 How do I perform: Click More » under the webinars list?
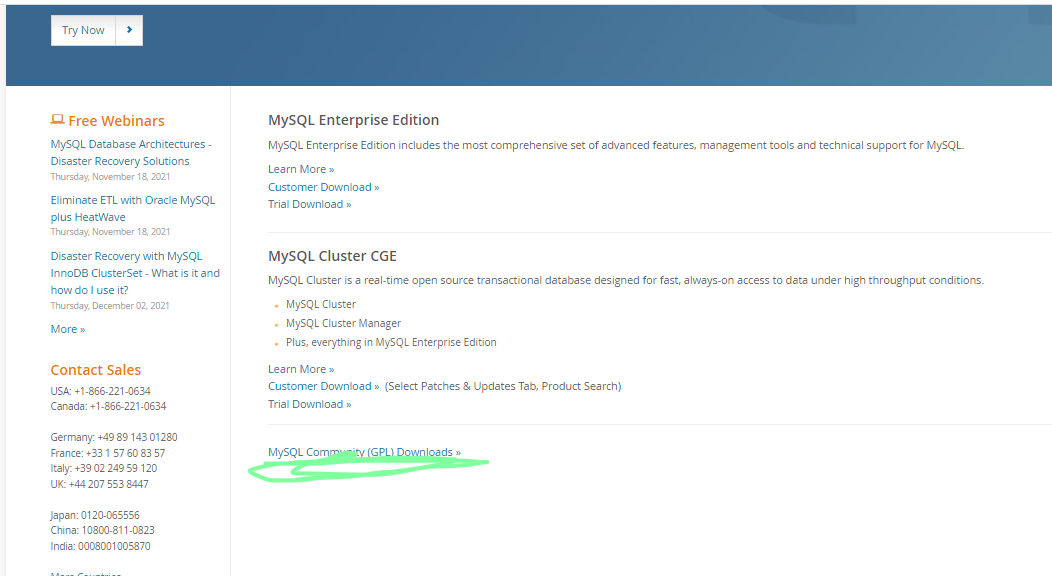(68, 329)
